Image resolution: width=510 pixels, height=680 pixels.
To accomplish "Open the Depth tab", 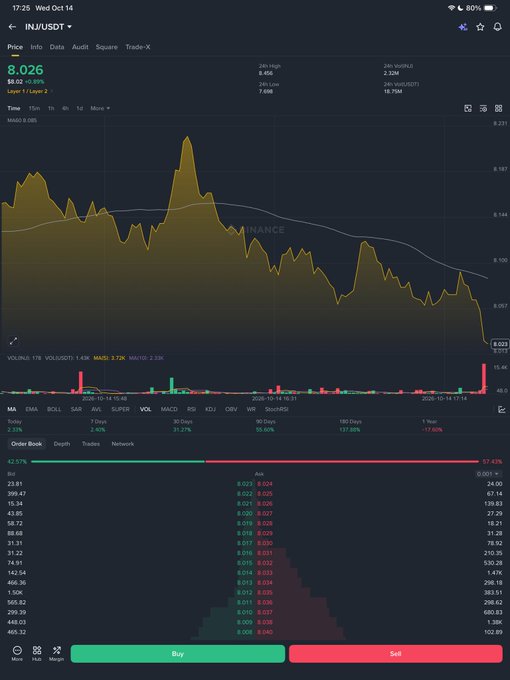I will point(62,444).
